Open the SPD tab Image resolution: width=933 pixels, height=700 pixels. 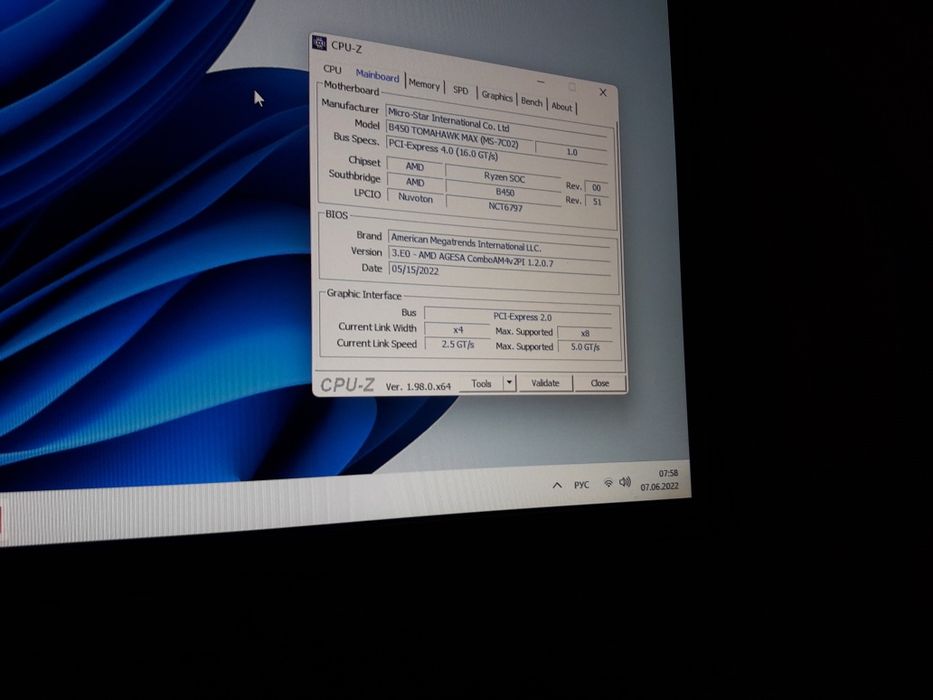pos(461,90)
